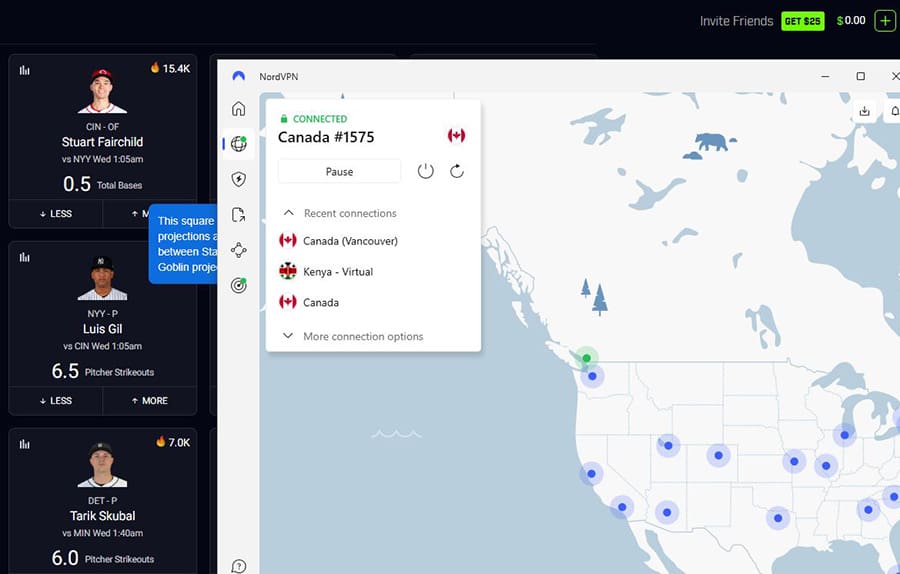Connect to Kenya - Virtual recent connection
900x574 pixels.
coord(326,272)
